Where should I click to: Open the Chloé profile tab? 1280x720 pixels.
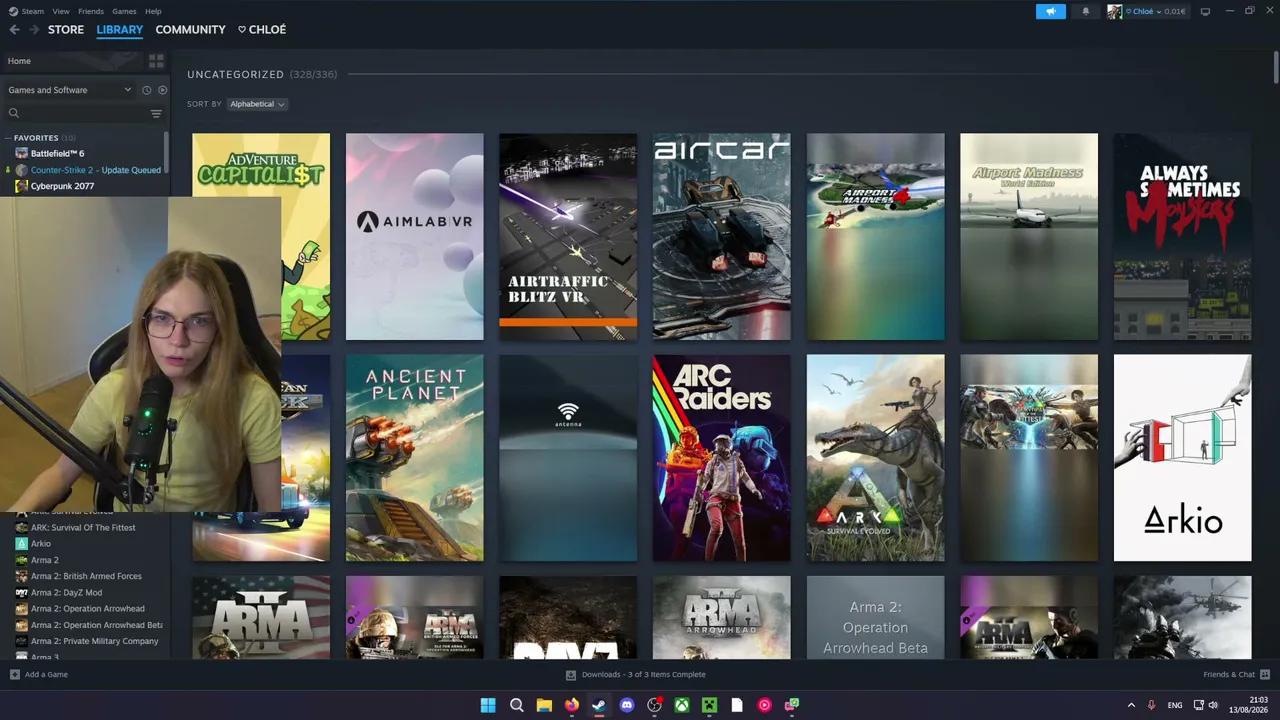tap(262, 30)
